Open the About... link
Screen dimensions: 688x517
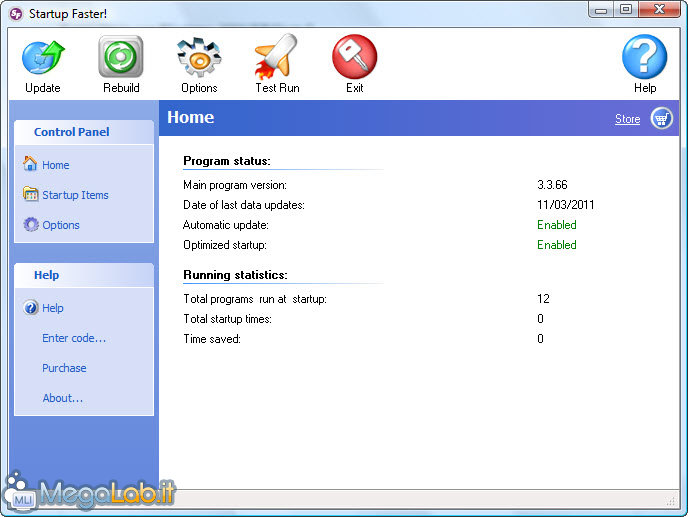coord(63,398)
